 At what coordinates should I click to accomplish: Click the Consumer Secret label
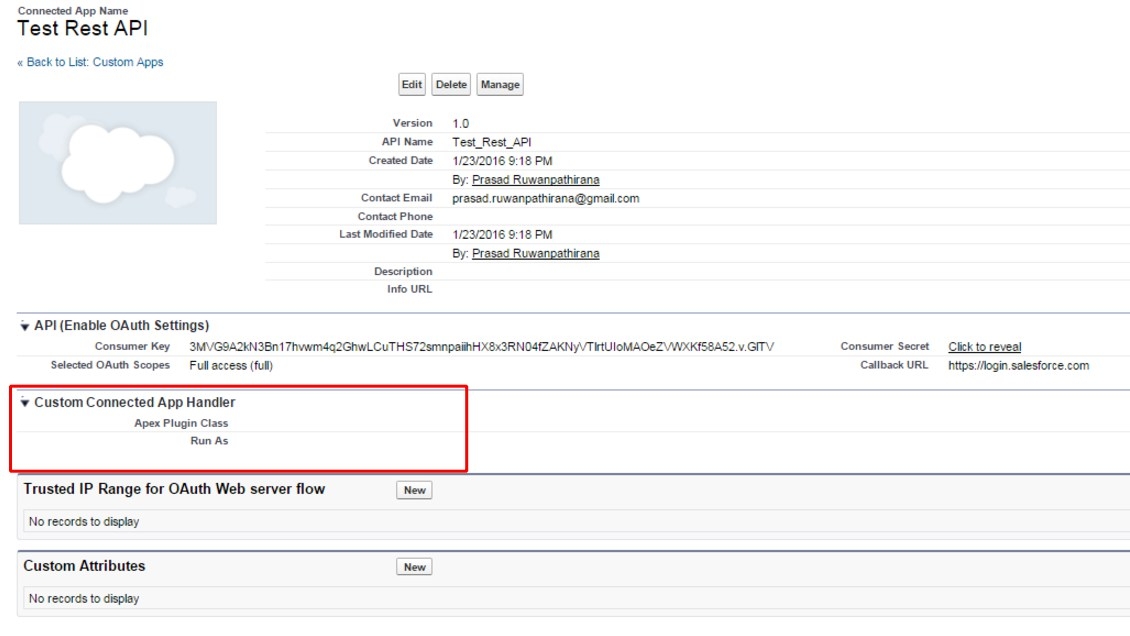coord(884,346)
